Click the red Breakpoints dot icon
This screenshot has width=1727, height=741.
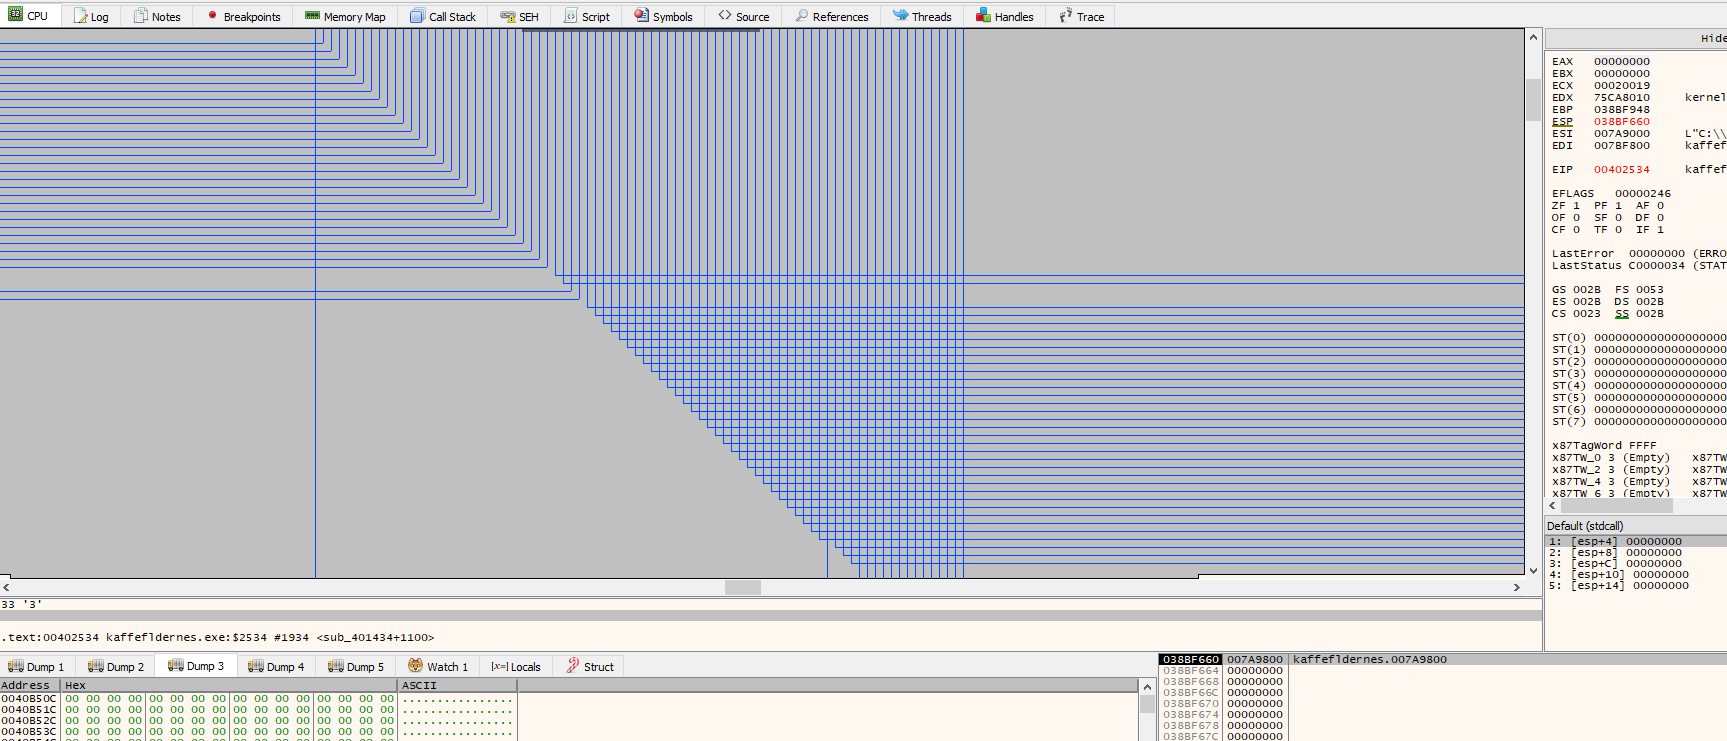212,15
